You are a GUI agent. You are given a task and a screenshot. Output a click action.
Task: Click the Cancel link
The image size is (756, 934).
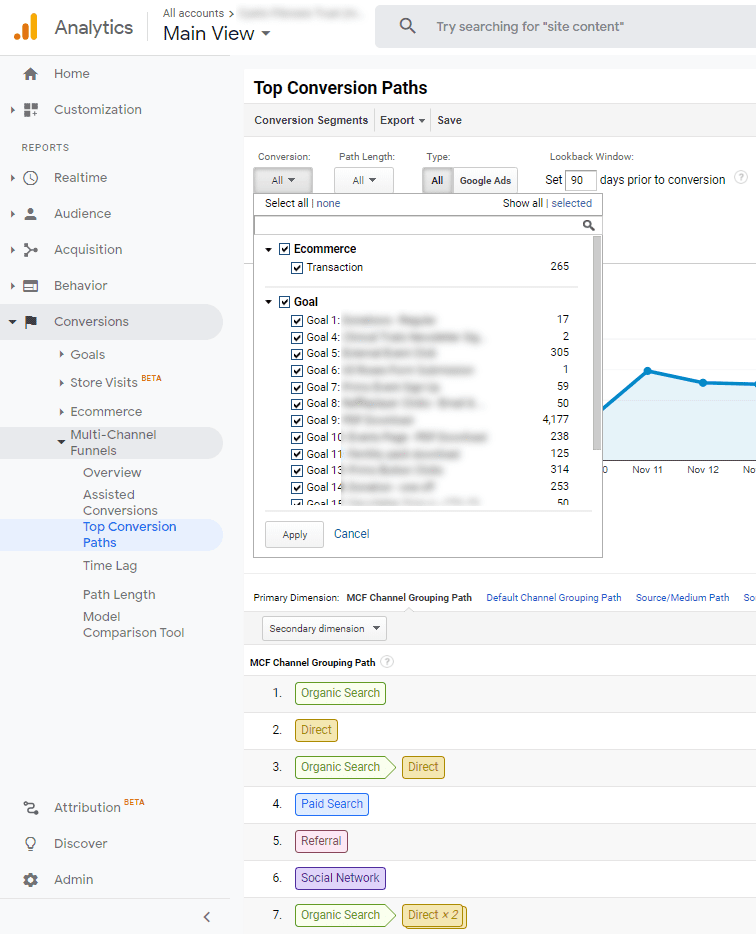point(351,534)
